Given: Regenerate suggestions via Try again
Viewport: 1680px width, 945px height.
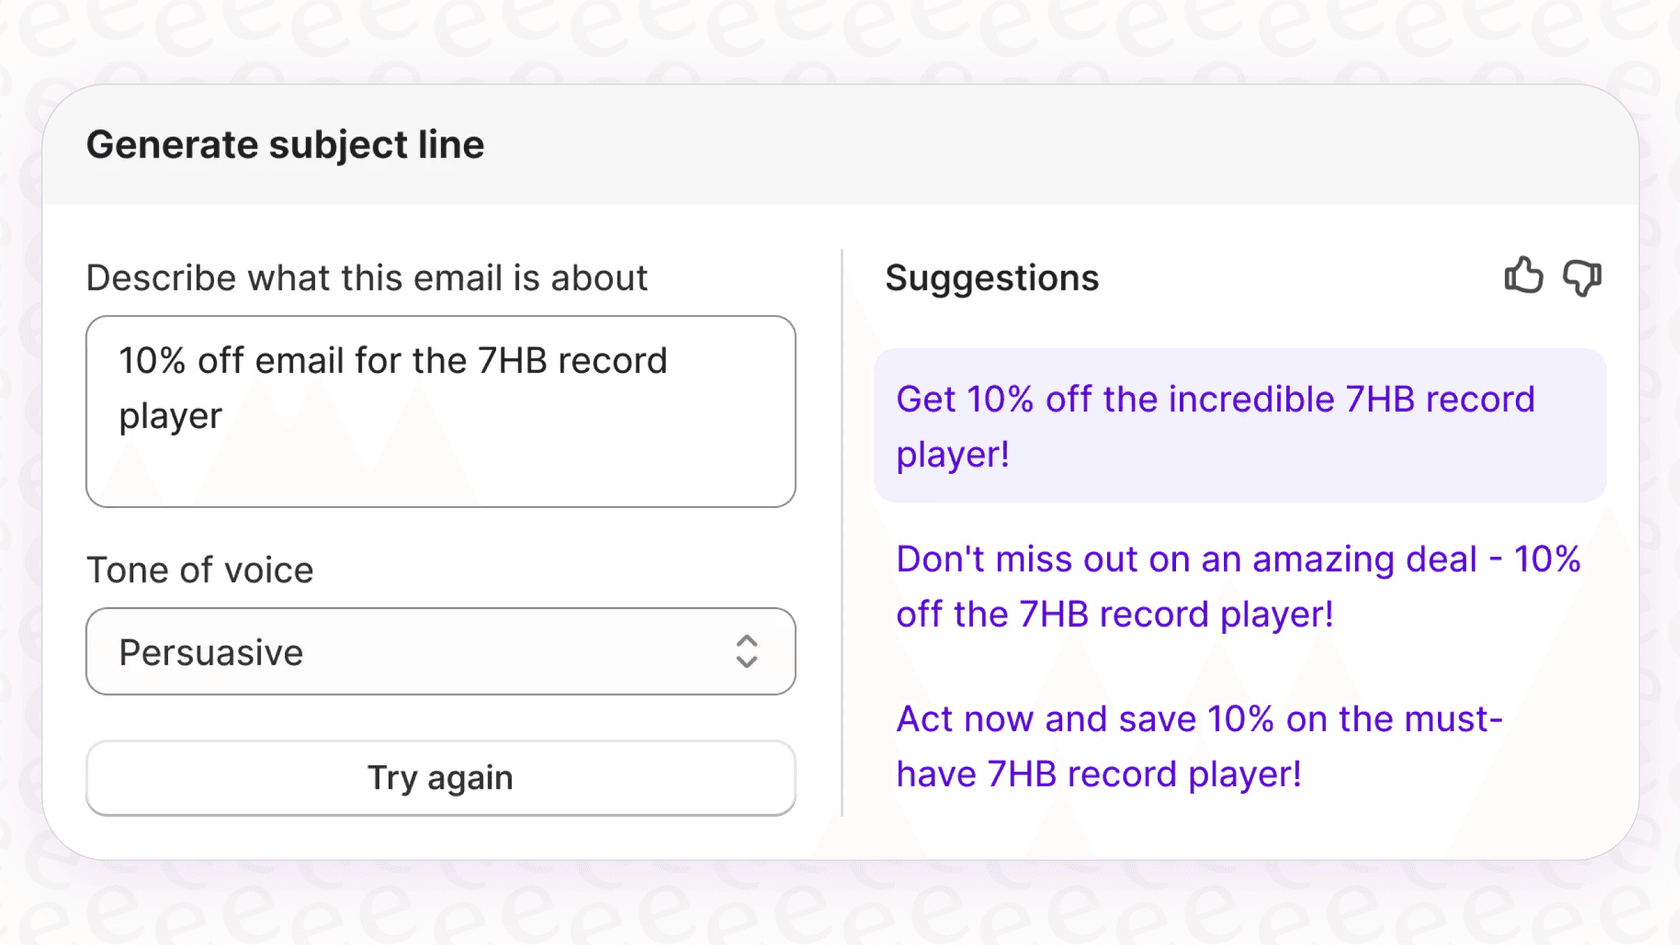Looking at the screenshot, I should [440, 778].
